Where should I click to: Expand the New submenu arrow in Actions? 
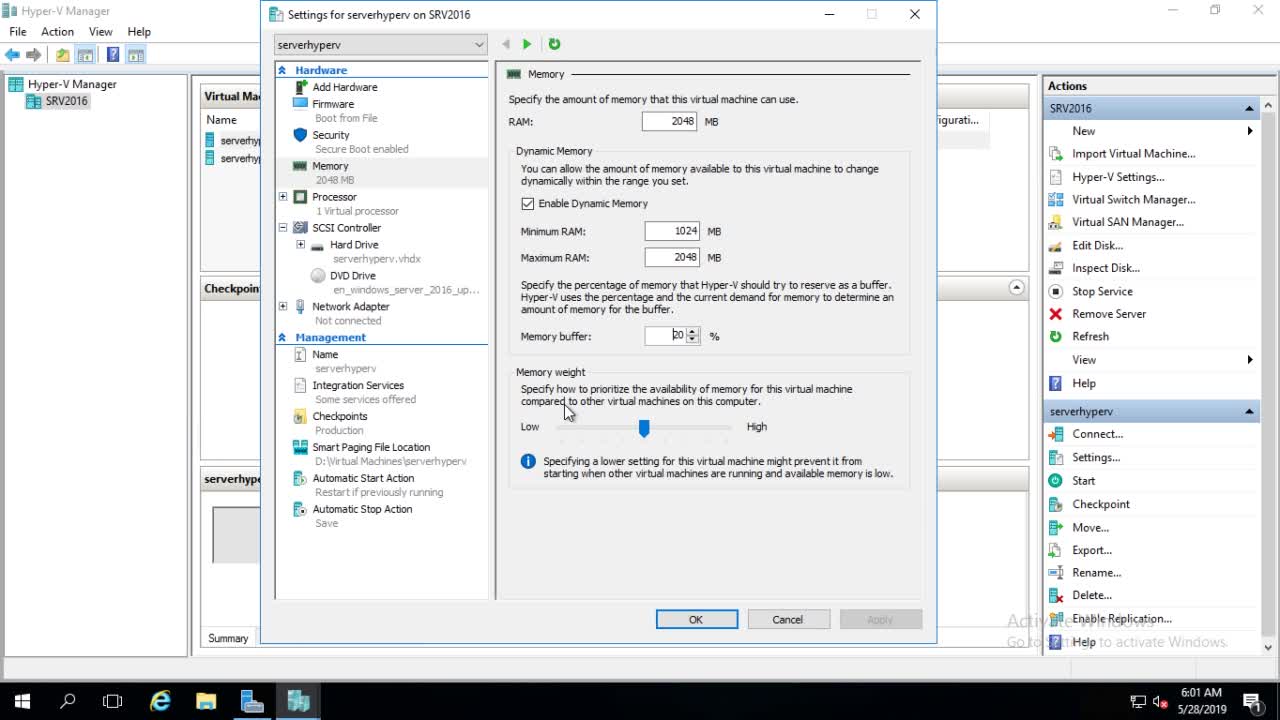(1250, 131)
